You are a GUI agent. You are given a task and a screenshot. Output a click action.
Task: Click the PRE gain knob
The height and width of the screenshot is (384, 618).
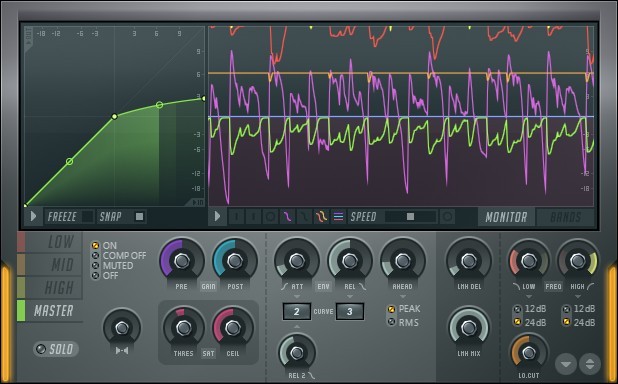(182, 260)
